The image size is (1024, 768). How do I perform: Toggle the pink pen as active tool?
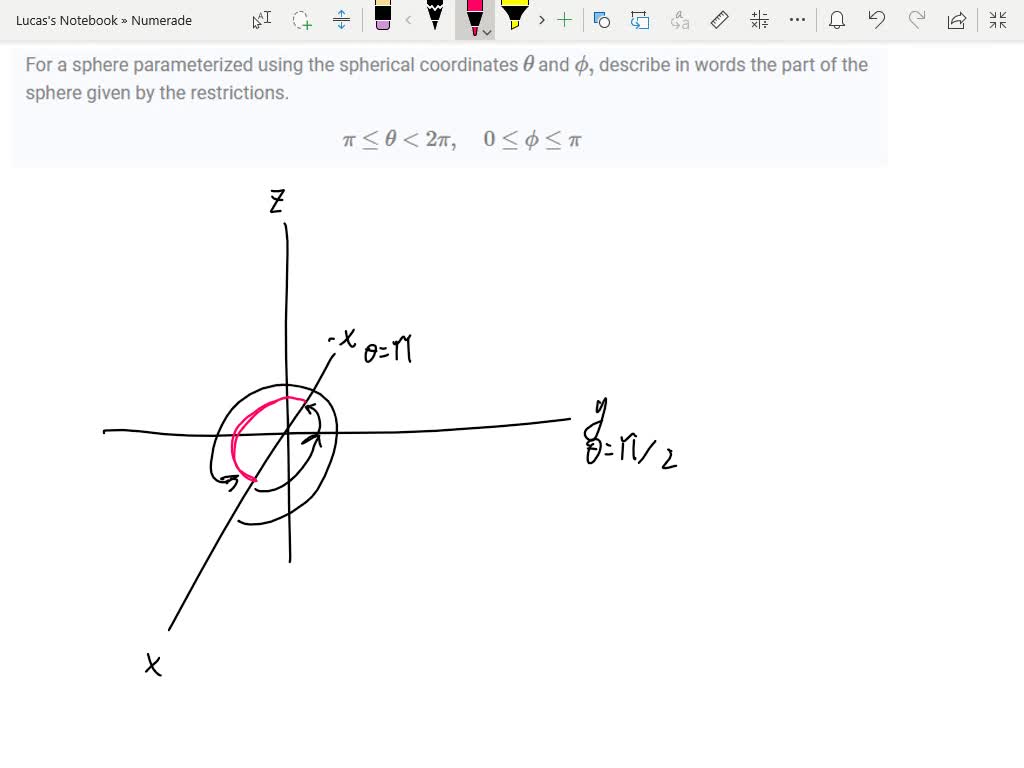[473, 16]
